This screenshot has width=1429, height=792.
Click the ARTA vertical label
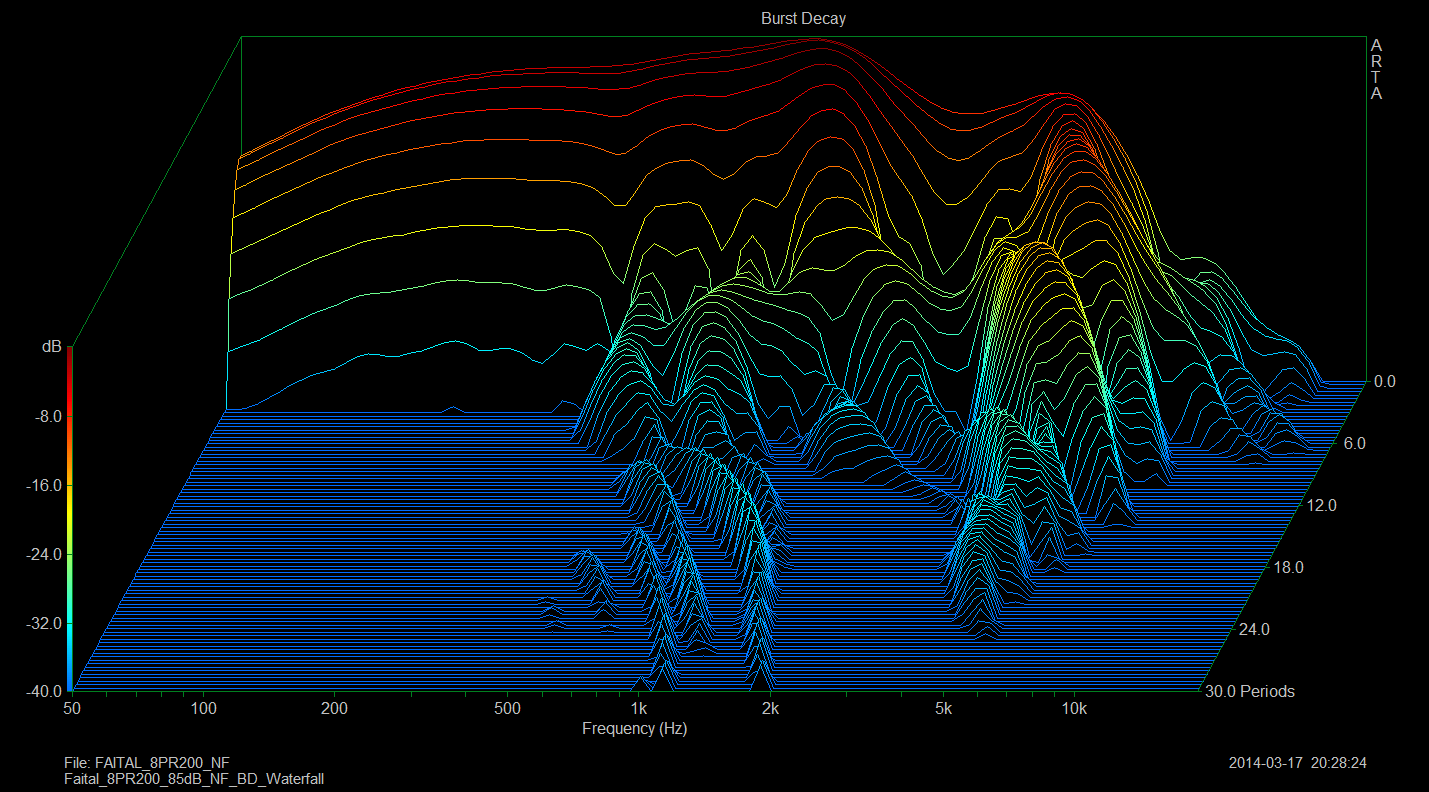[x=1376, y=70]
